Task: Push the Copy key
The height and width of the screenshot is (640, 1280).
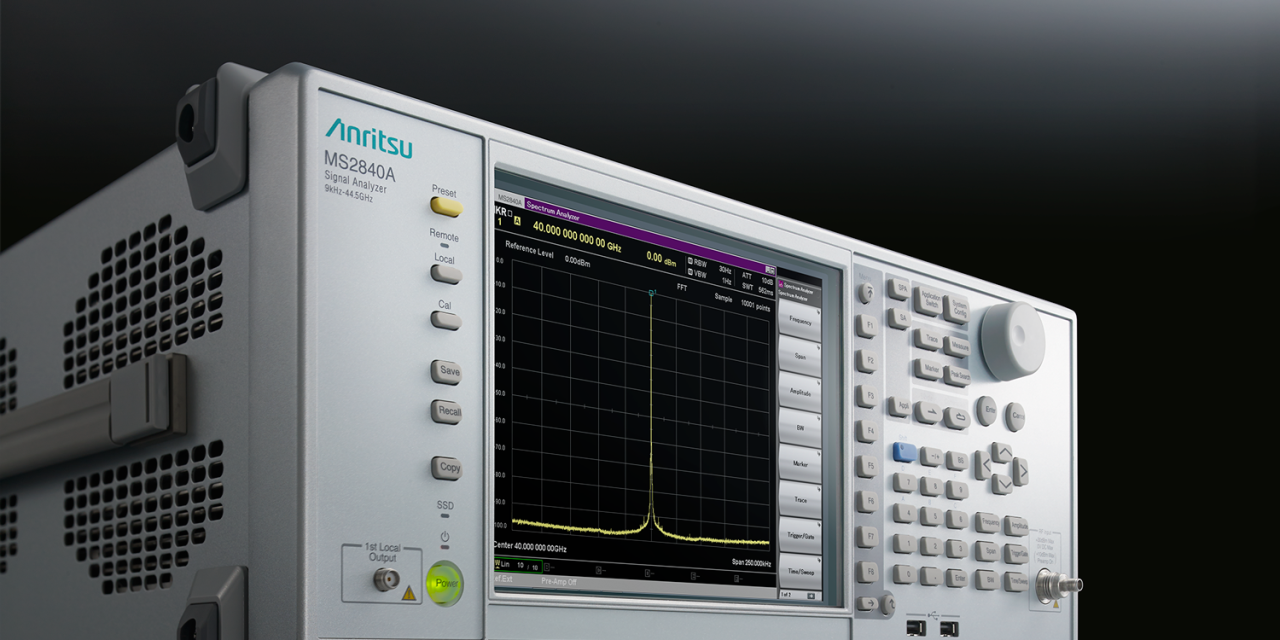Action: tap(446, 467)
